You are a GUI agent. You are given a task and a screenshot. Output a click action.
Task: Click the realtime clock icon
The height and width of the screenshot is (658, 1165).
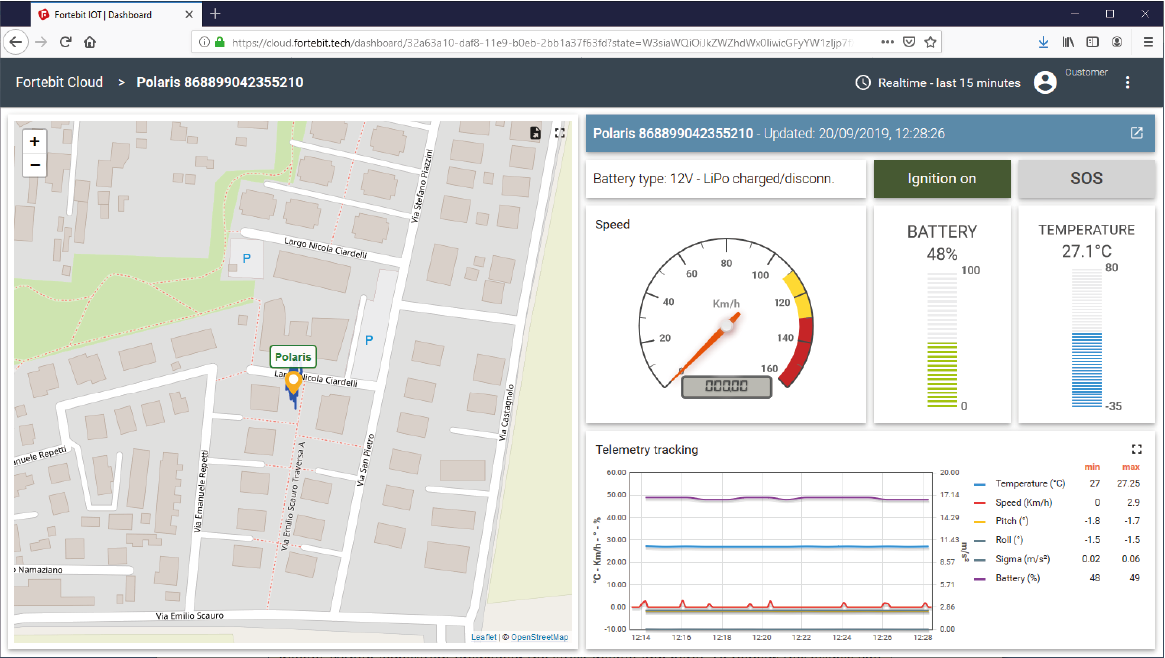(x=863, y=82)
